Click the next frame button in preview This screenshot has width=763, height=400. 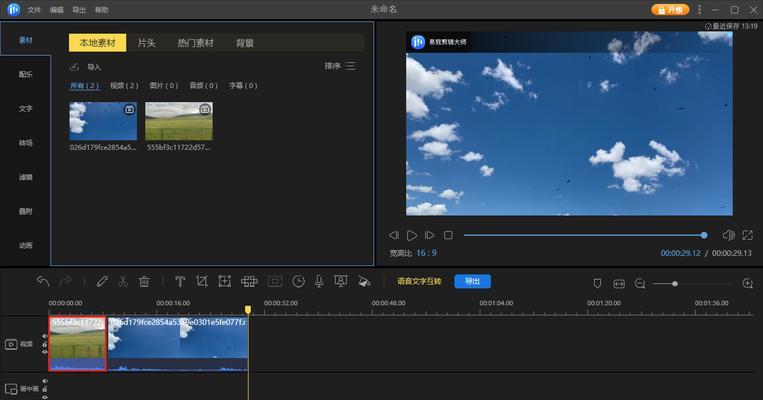(429, 236)
